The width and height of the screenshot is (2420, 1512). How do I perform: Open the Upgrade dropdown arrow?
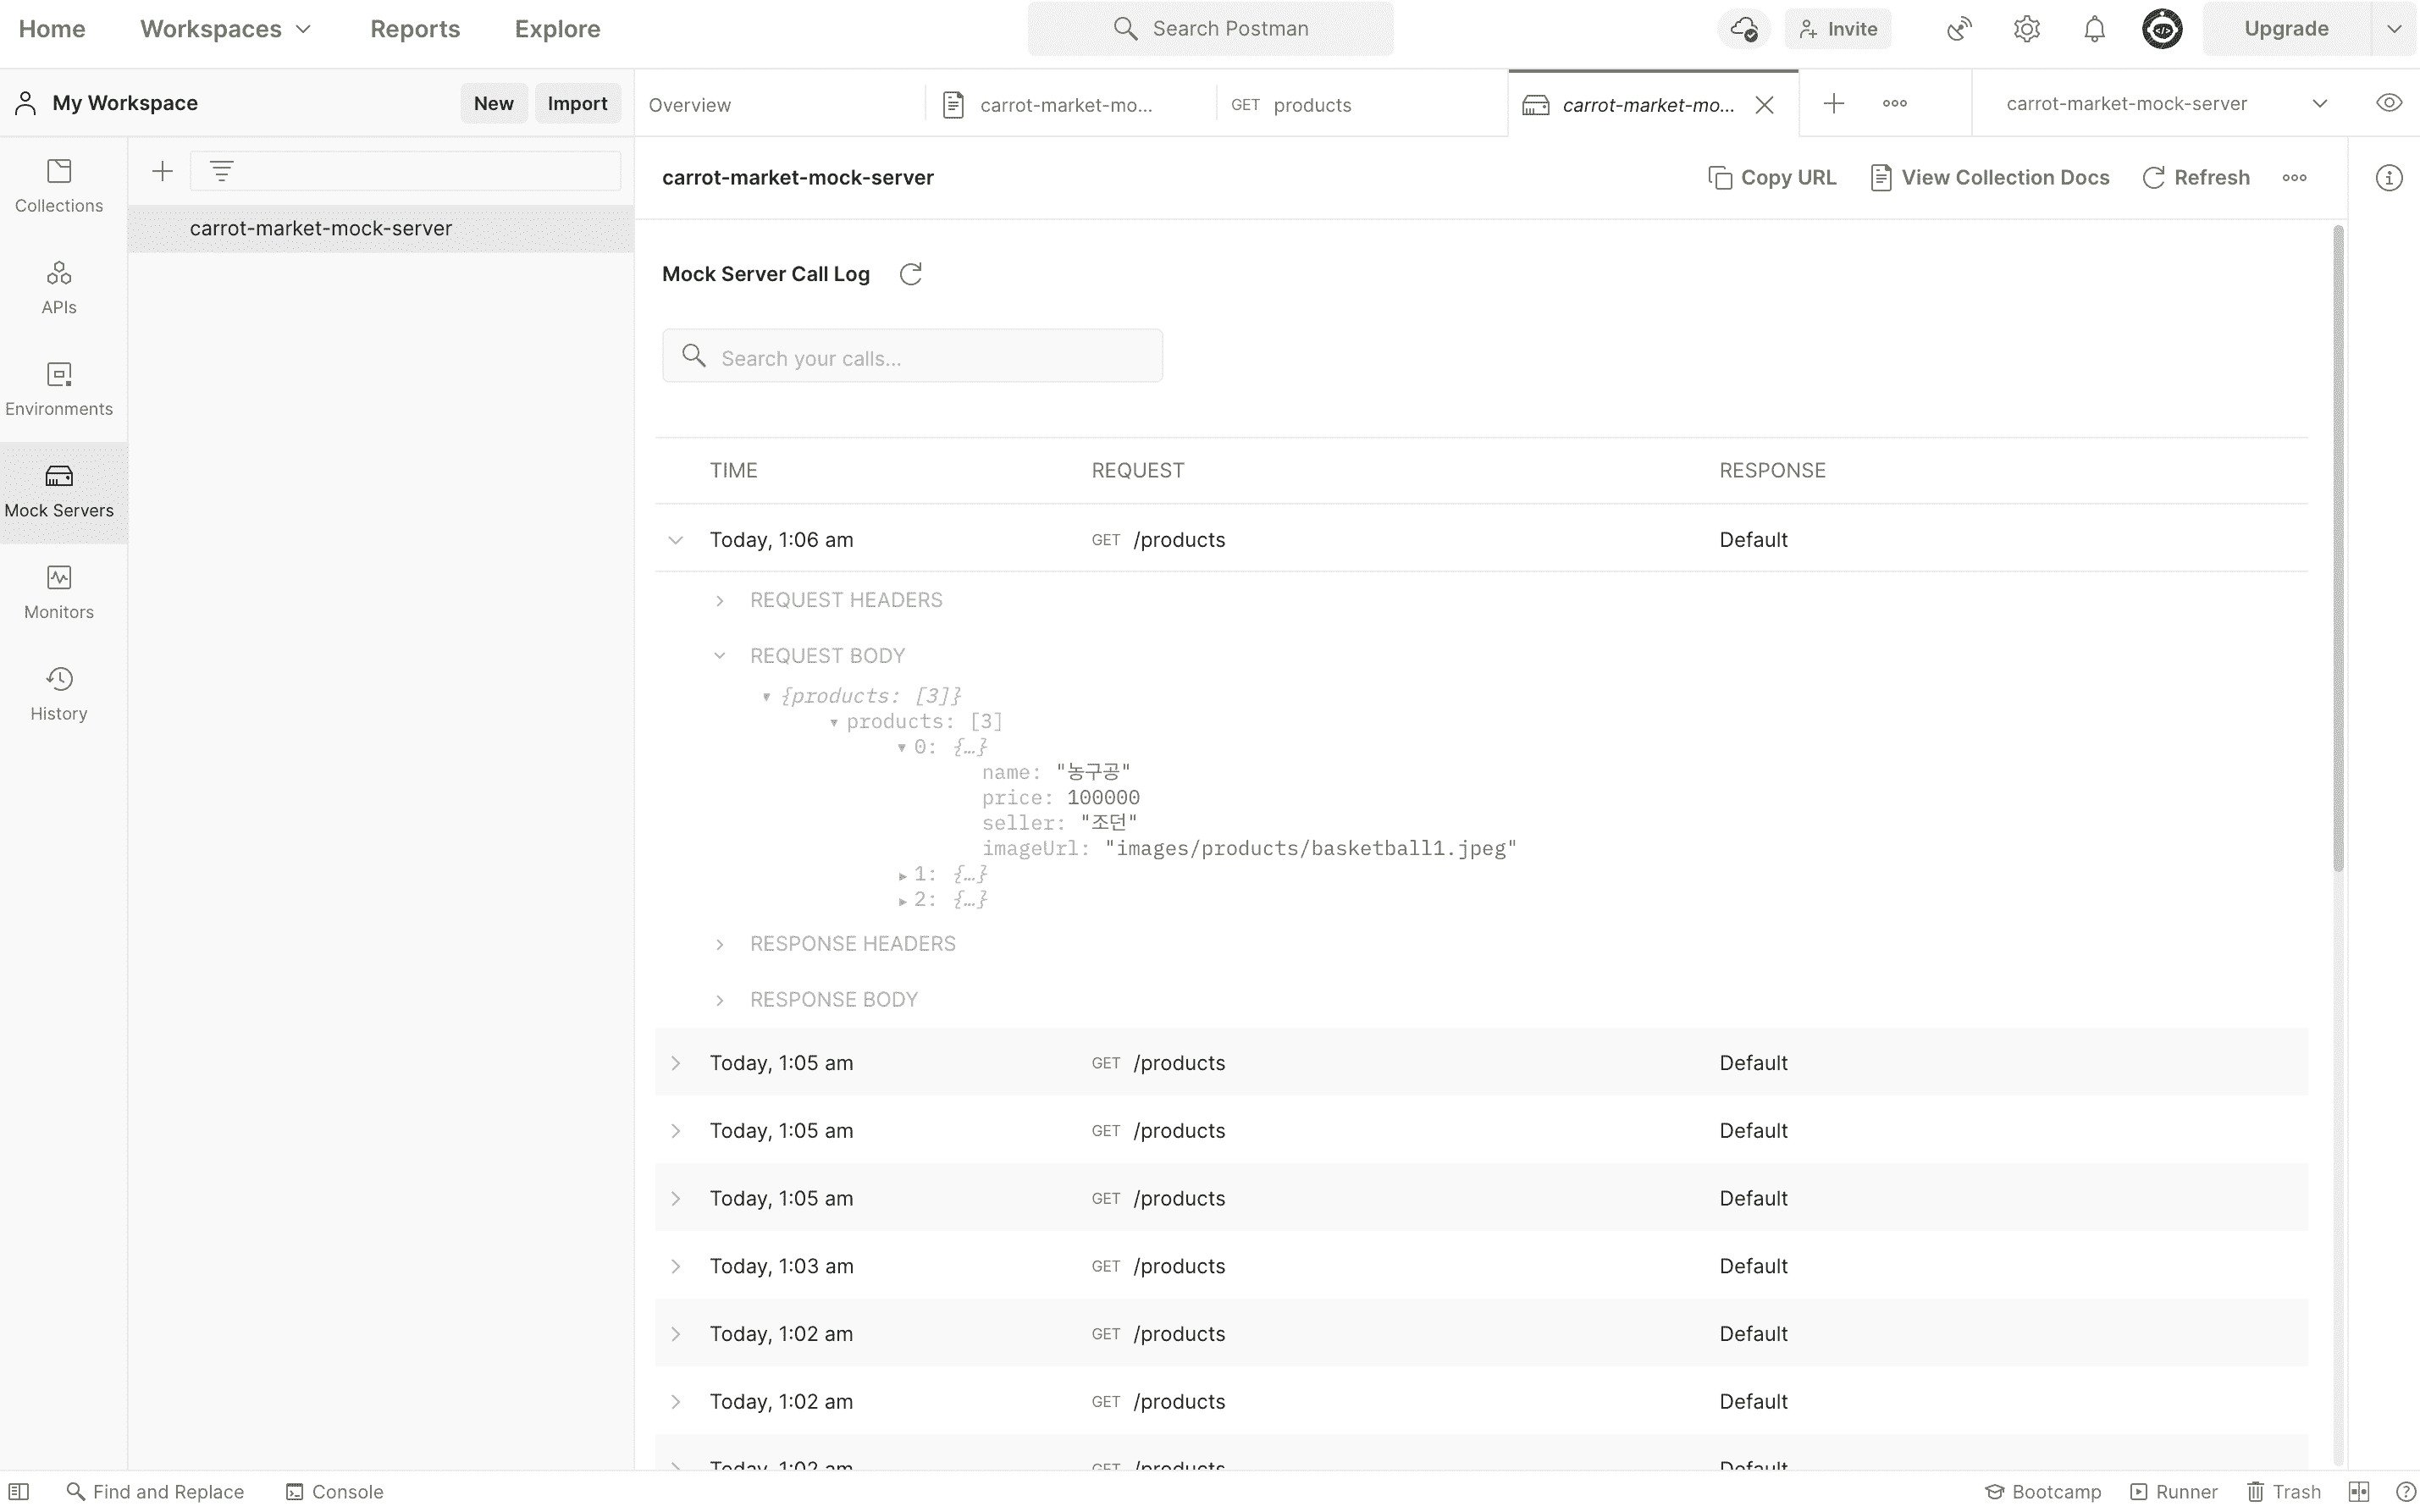coord(2394,29)
